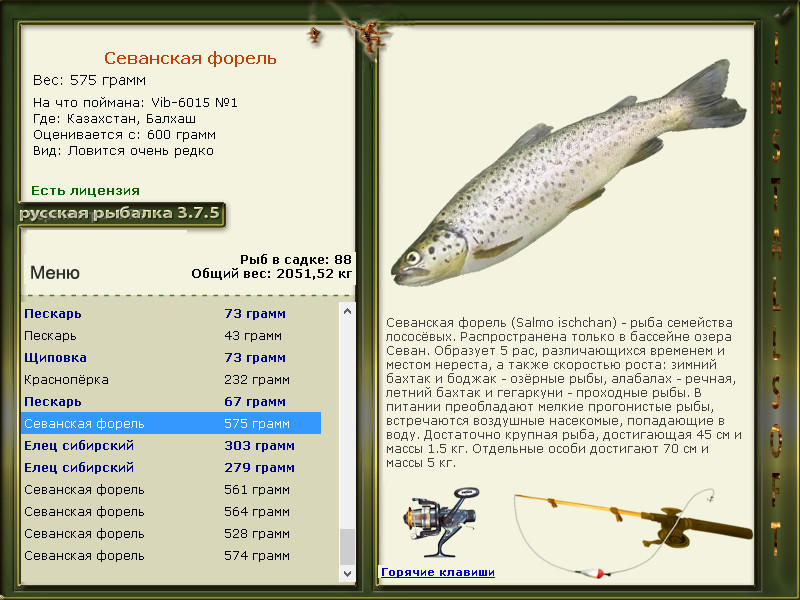Select Севанская форель 528 грамм row
Screen dimensions: 800x600
[x=171, y=533]
